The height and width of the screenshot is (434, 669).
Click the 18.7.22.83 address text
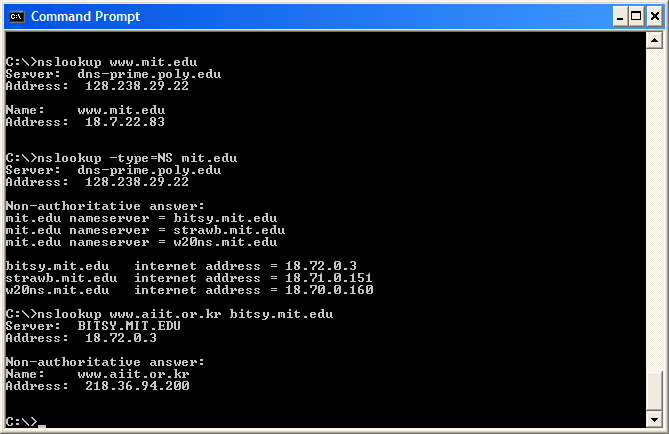tap(125, 122)
